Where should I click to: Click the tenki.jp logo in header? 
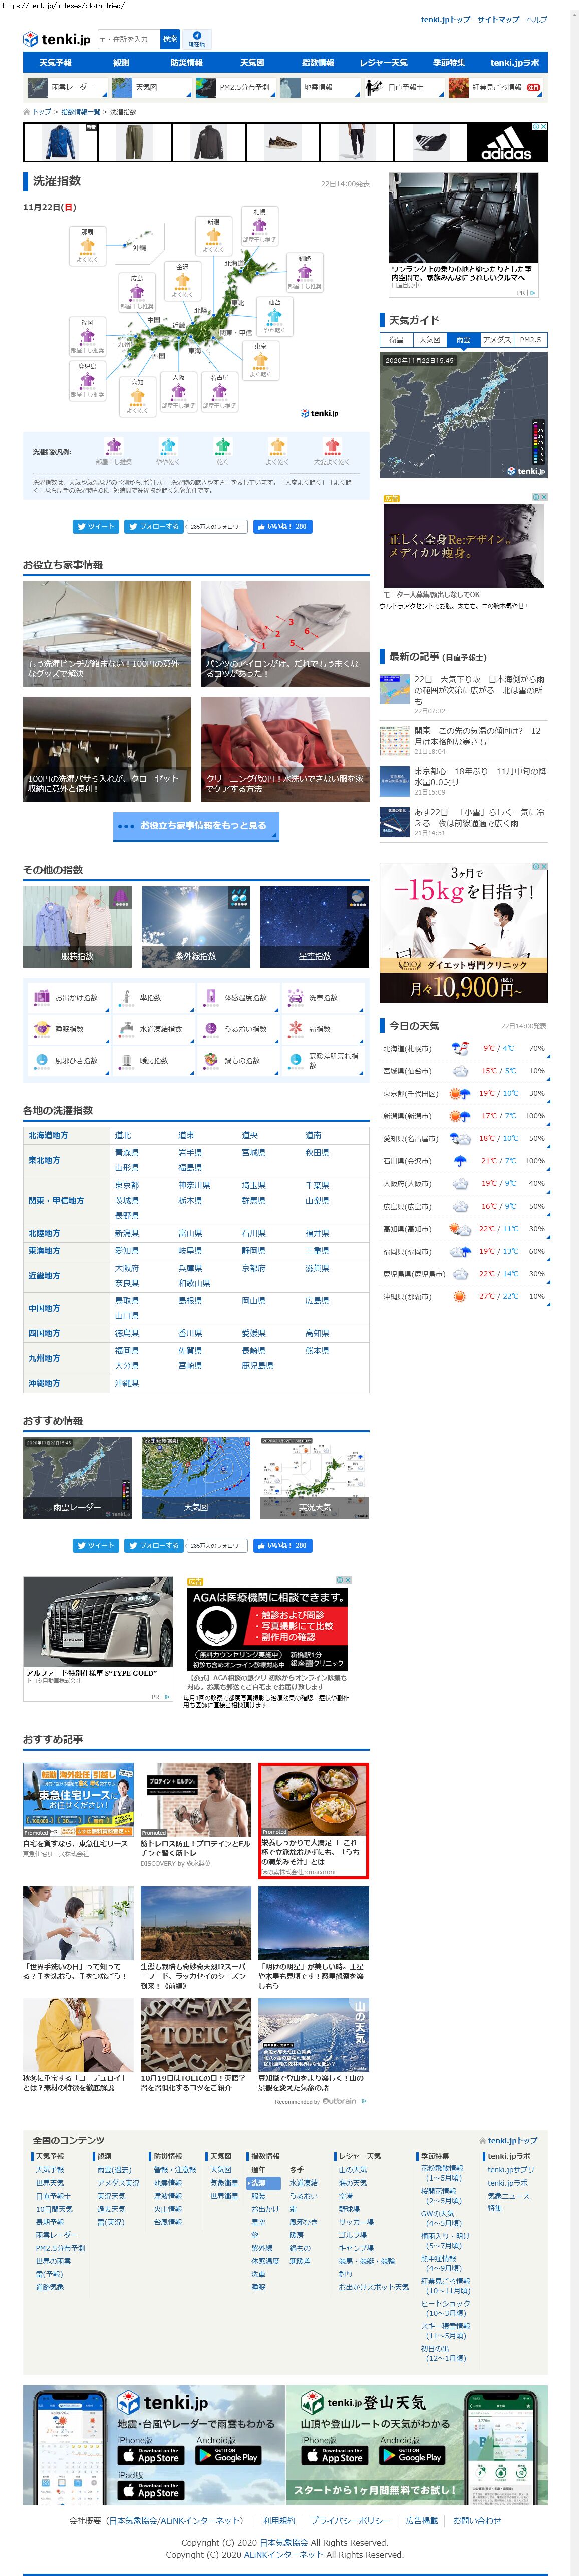tap(57, 39)
